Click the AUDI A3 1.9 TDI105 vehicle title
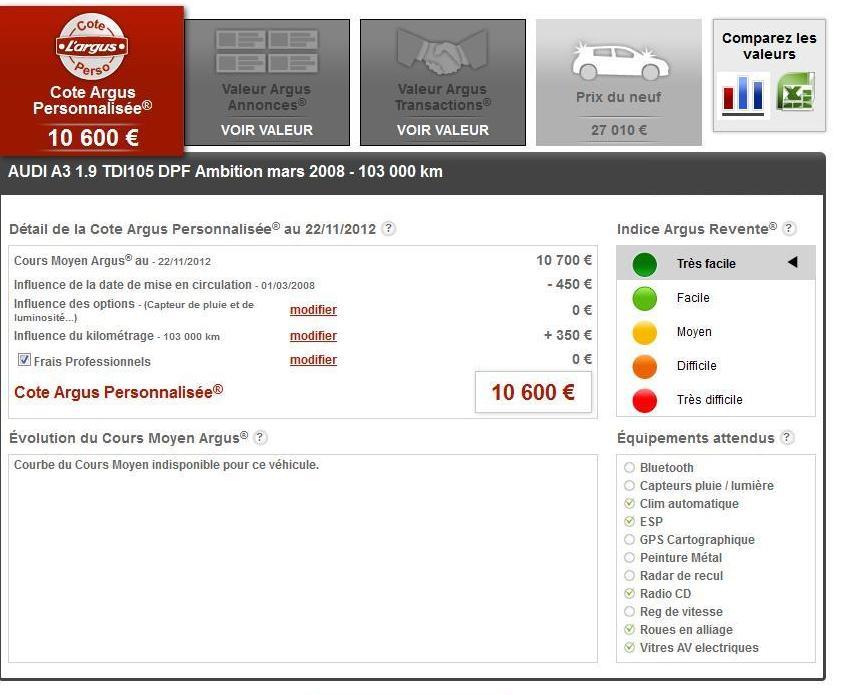This screenshot has height=695, width=848. point(225,171)
